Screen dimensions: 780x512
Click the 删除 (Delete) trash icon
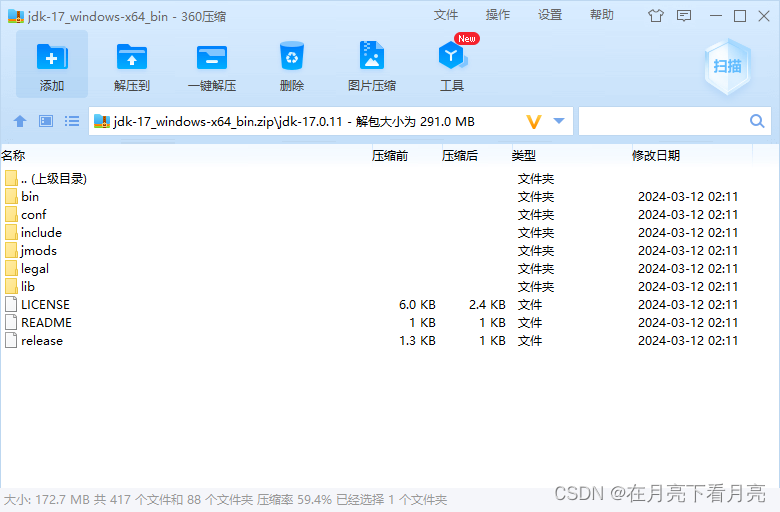292,56
